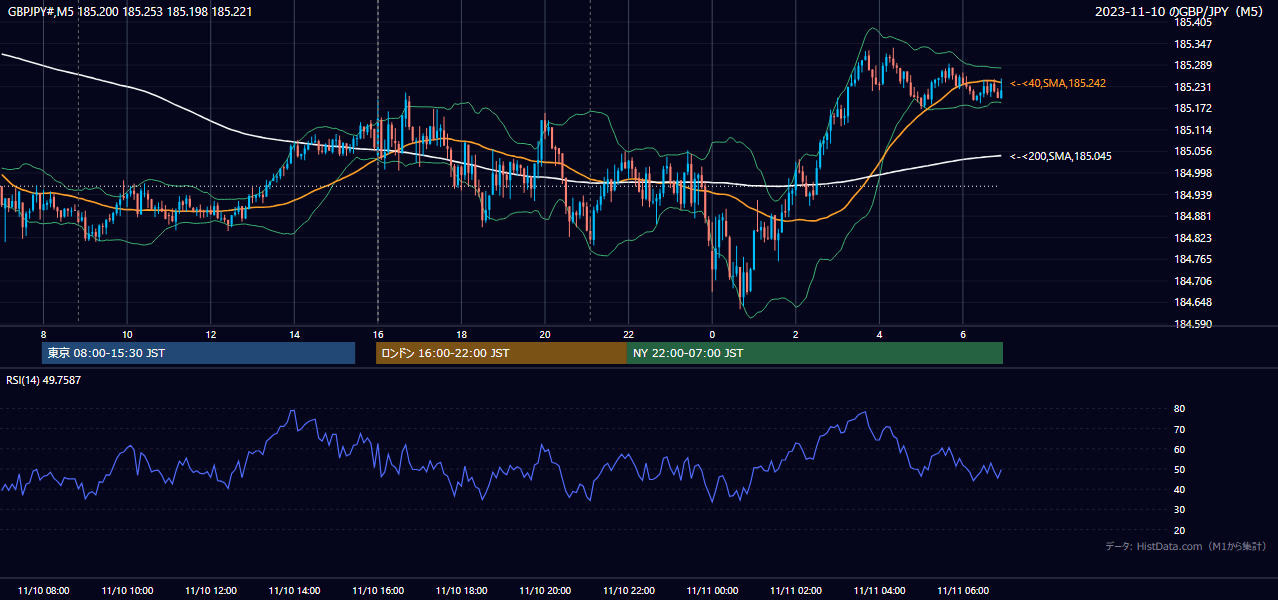Click the RSI 20 level label
The width and height of the screenshot is (1278, 600).
(x=1180, y=530)
